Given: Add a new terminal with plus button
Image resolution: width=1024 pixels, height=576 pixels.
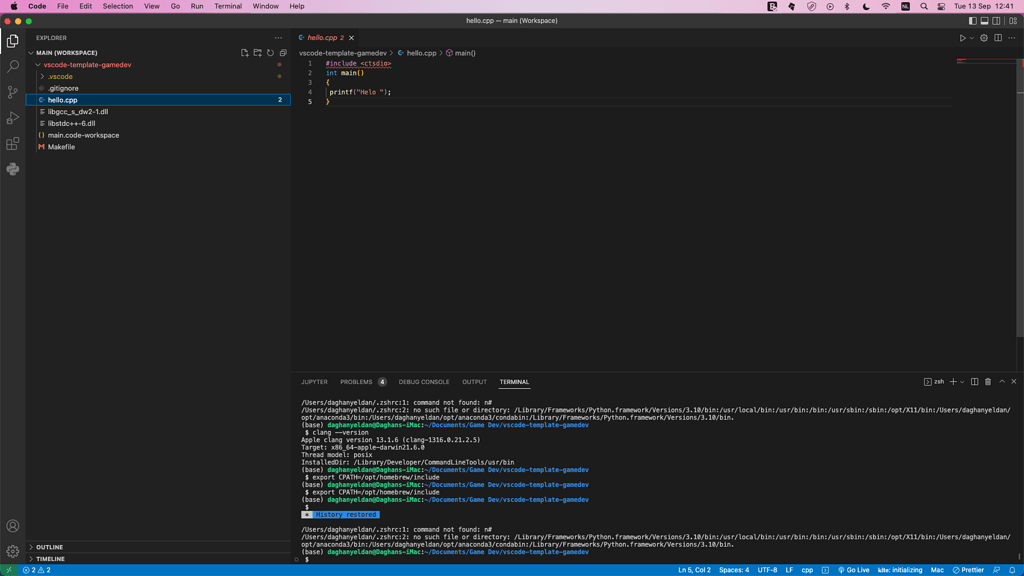Looking at the screenshot, I should [x=953, y=381].
